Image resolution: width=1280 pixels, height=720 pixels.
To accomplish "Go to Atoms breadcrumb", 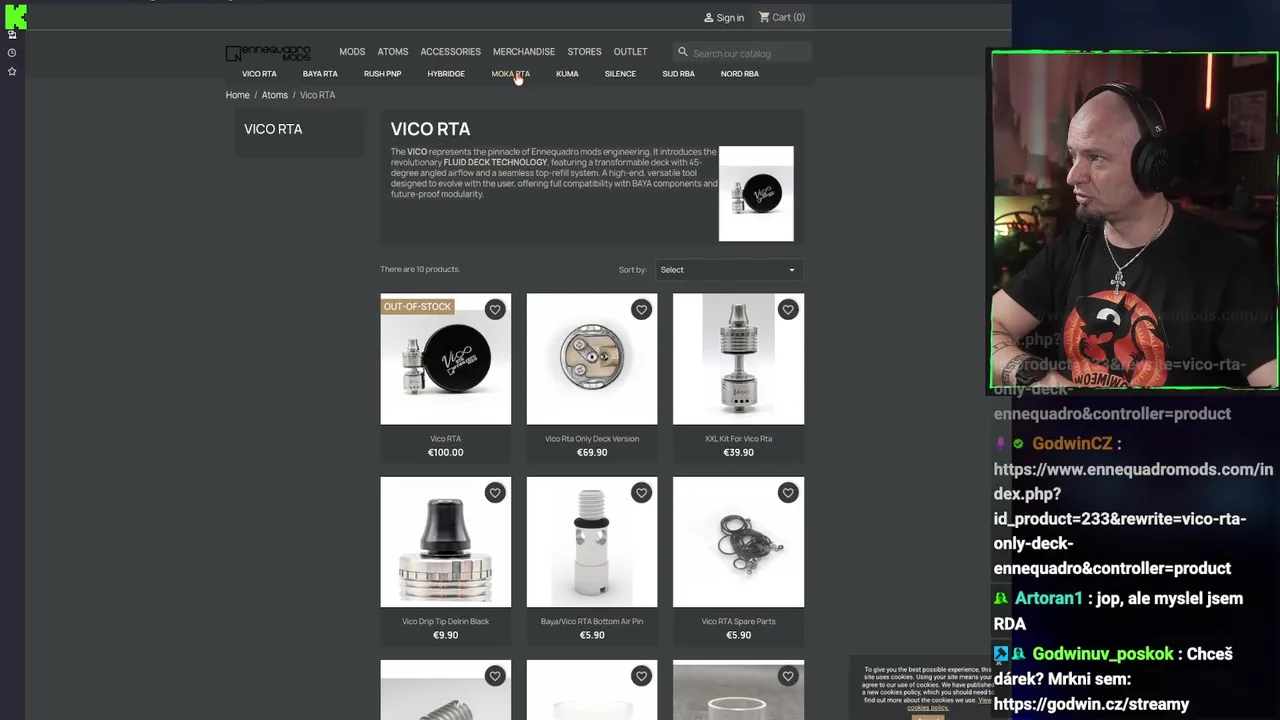I will tap(275, 95).
